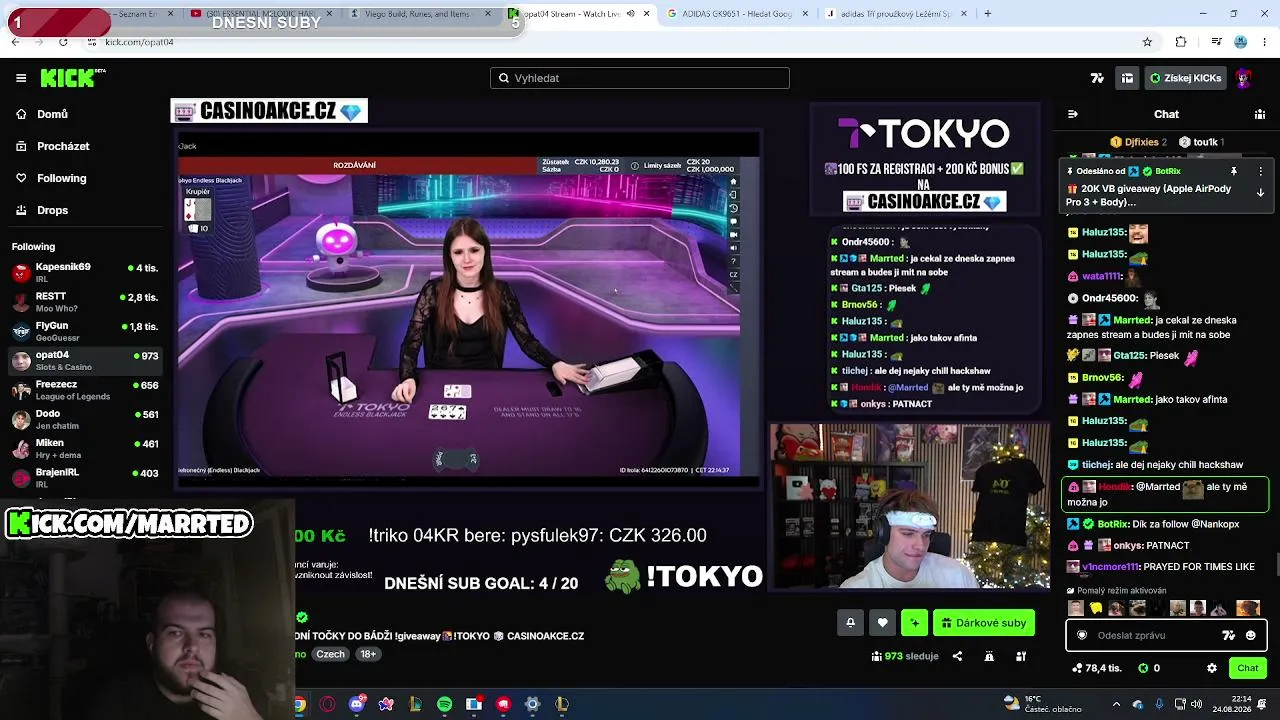
Task: Open the browser three-dot menu
Action: (1264, 42)
